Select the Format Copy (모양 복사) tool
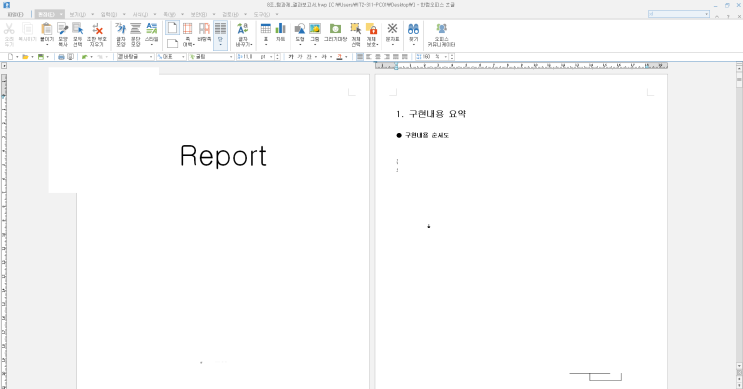 (x=63, y=29)
